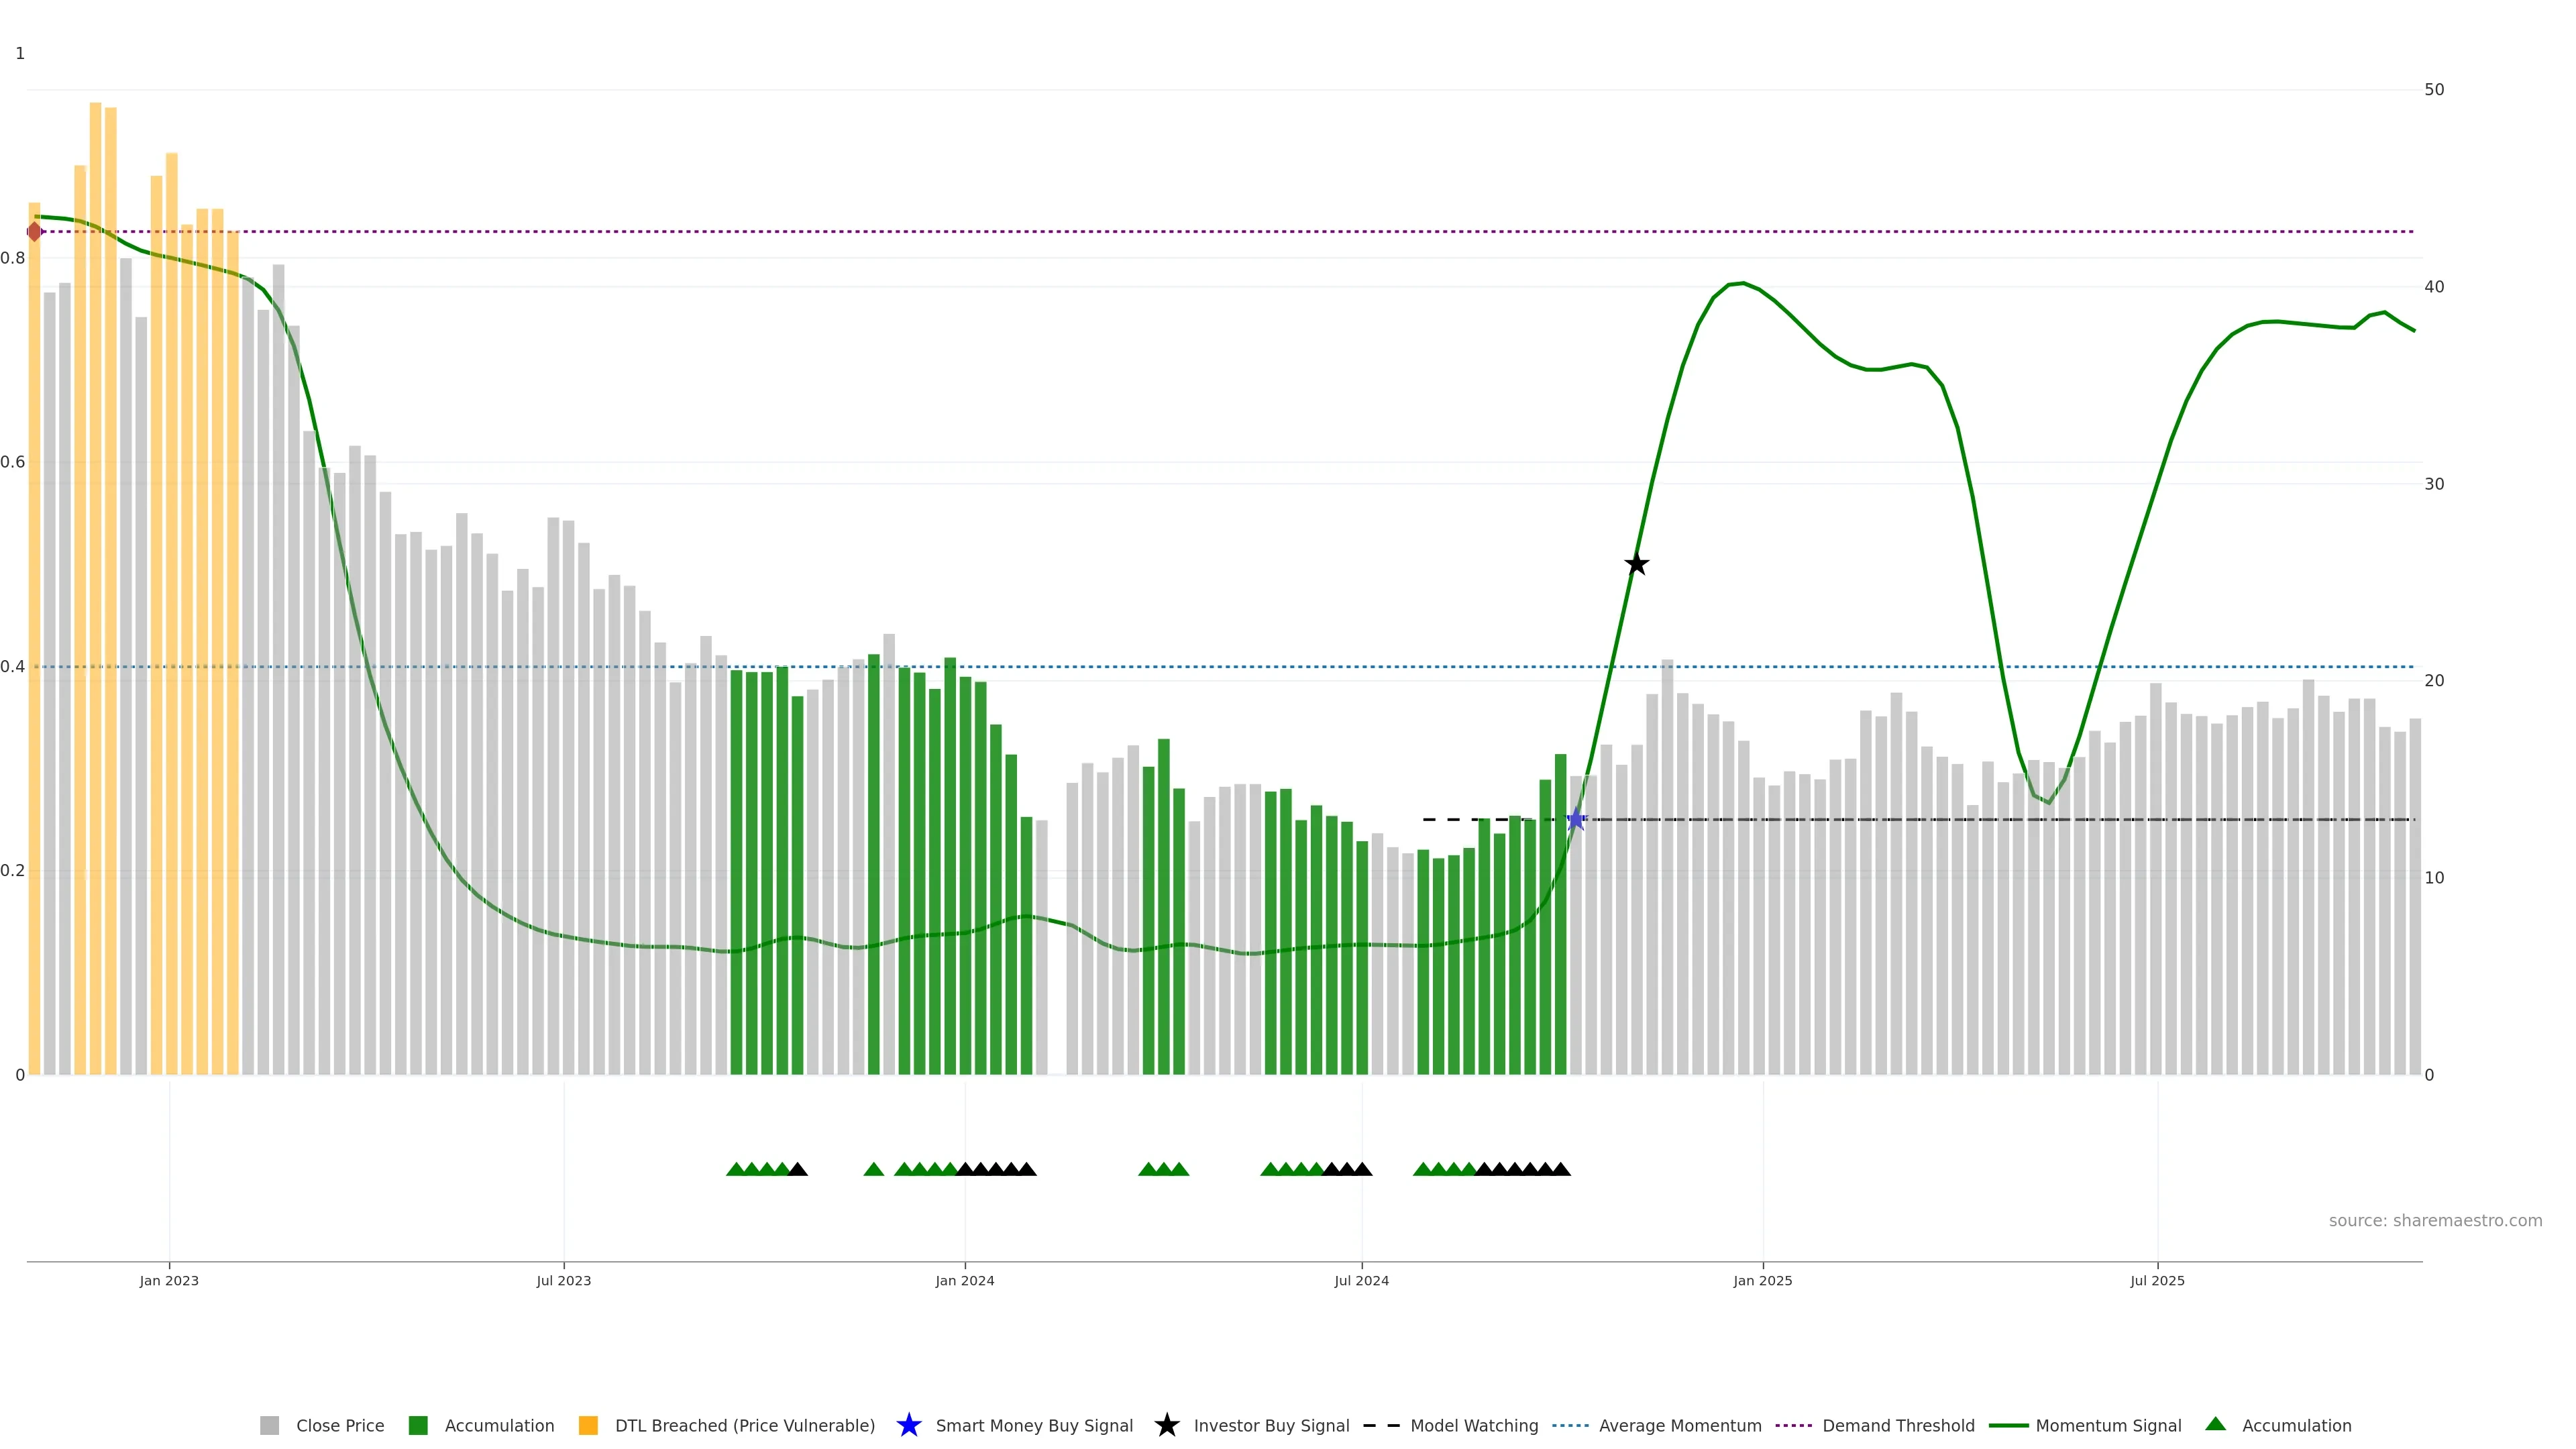Click the Jul 2024 axis label
This screenshot has width=2576, height=1449.
(1361, 1280)
